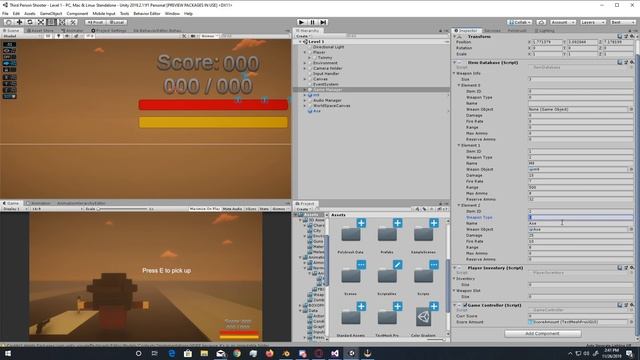Open Game Controller component settings gear

coord(632,305)
